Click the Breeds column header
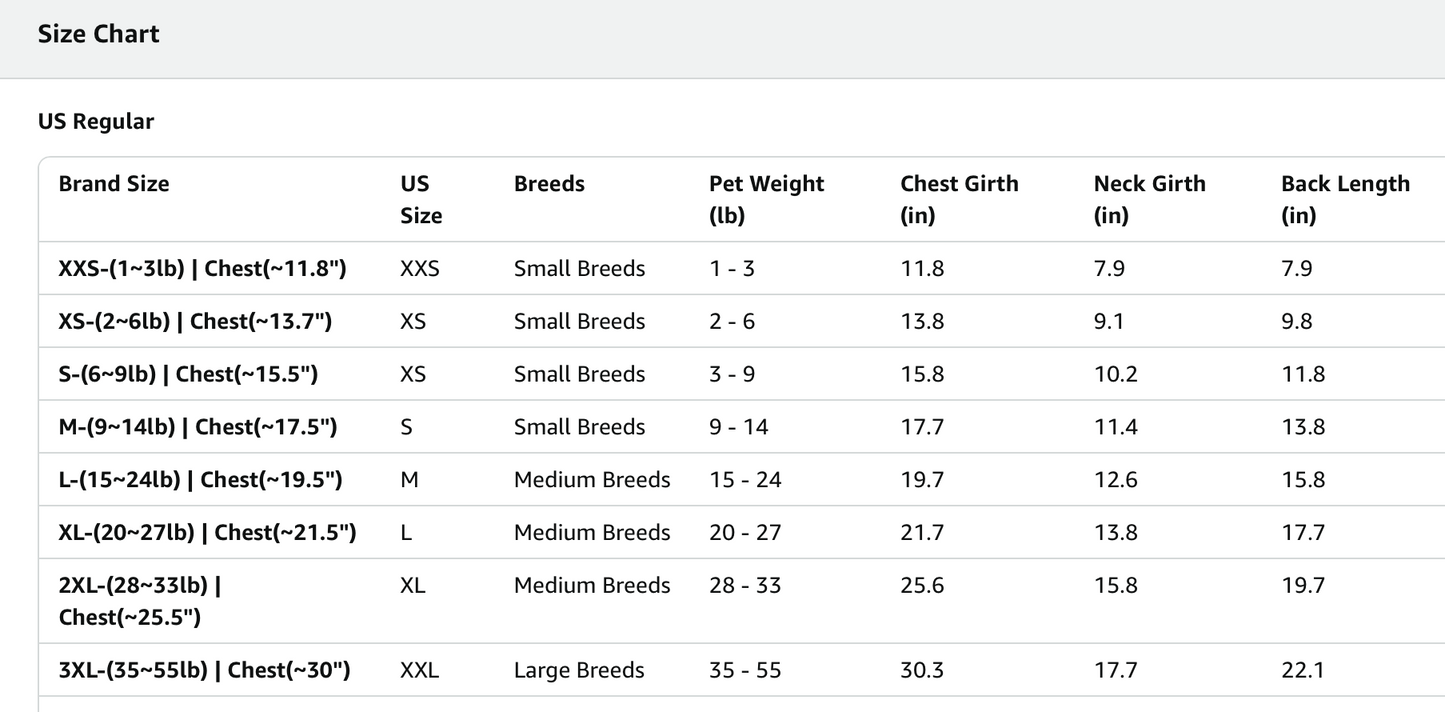The height and width of the screenshot is (712, 1445). coord(549,184)
